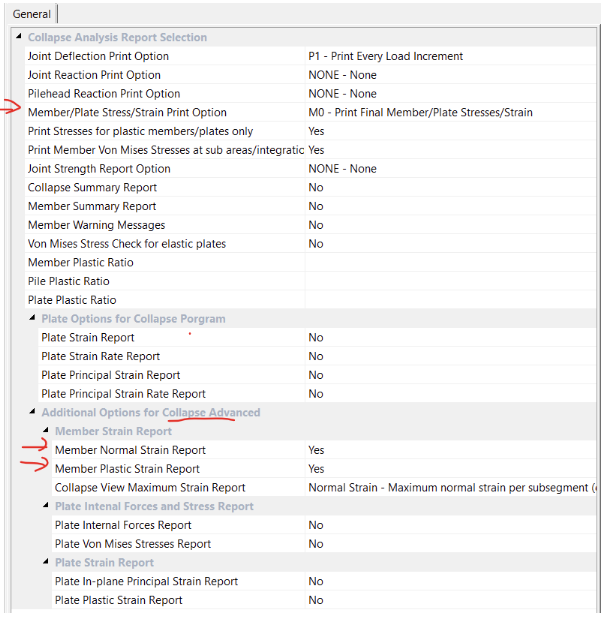This screenshot has width=605, height=621.
Task: Switch to the General tab
Action: click(32, 14)
